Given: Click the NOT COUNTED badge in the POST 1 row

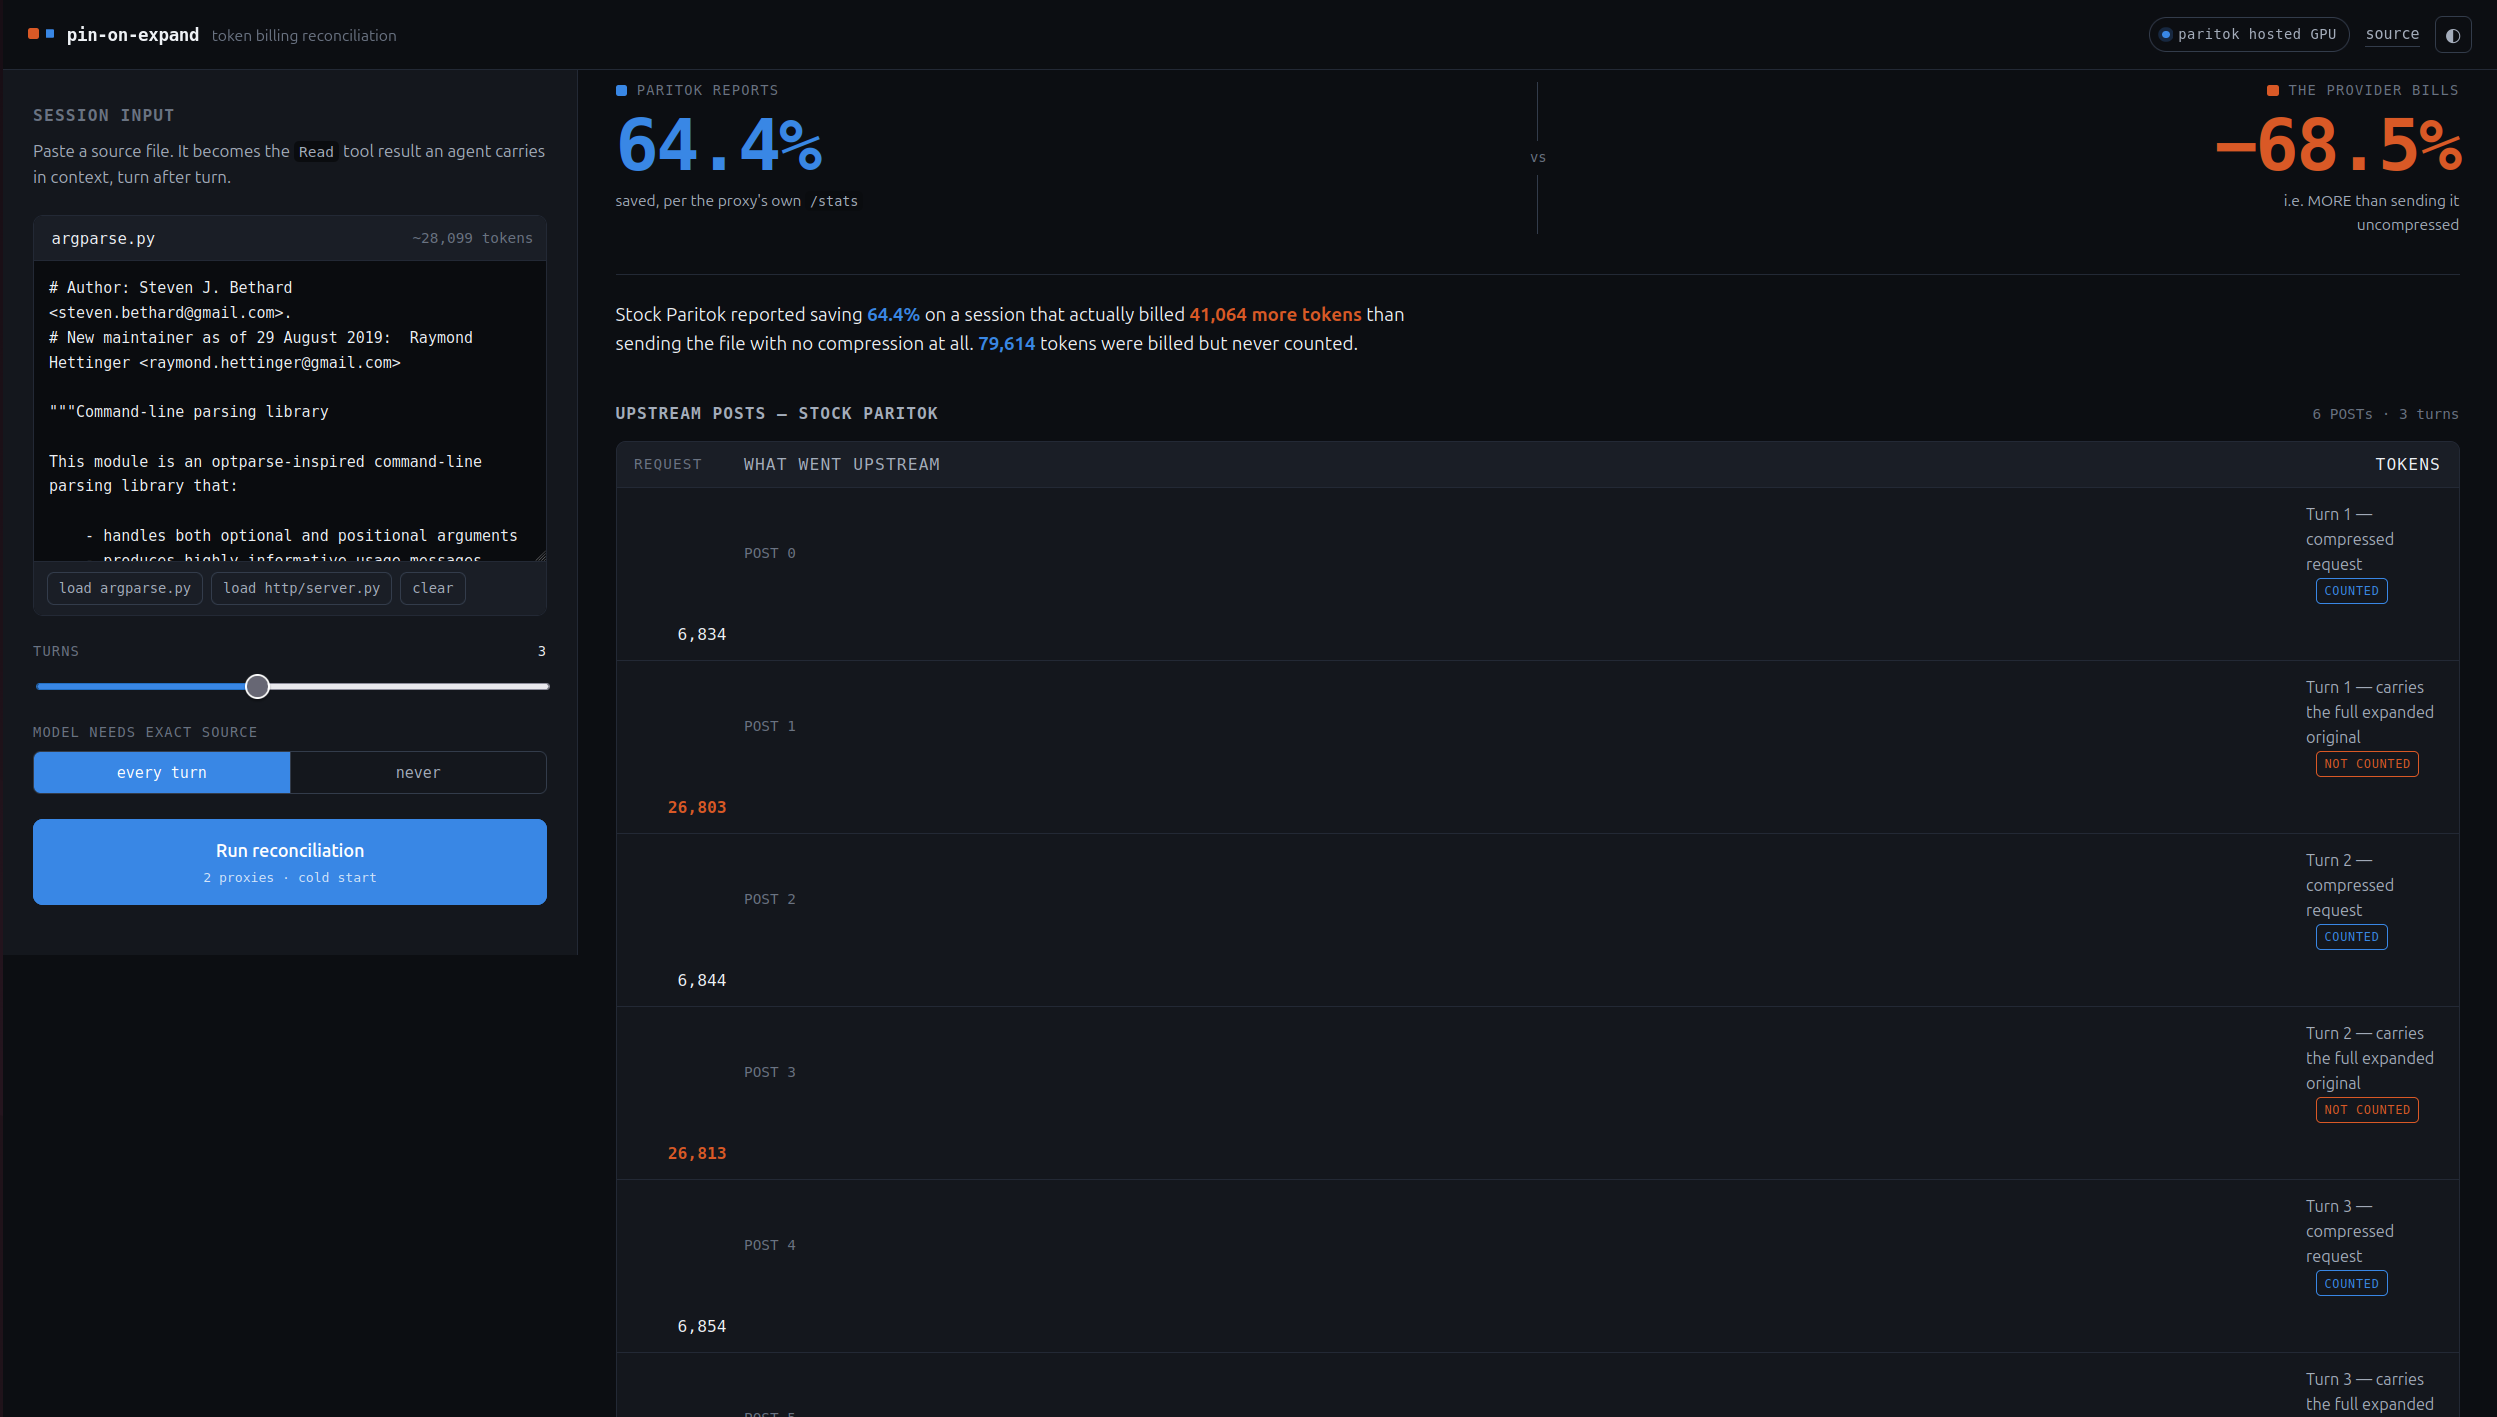Looking at the screenshot, I should [2367, 764].
